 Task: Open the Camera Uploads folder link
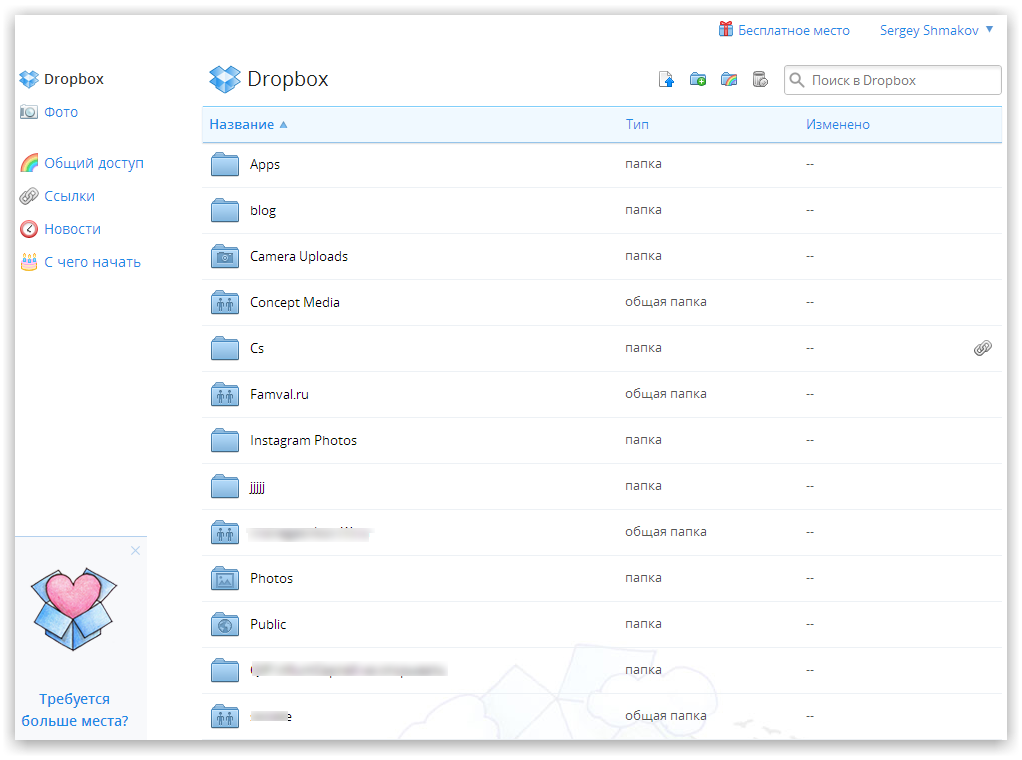[x=299, y=256]
